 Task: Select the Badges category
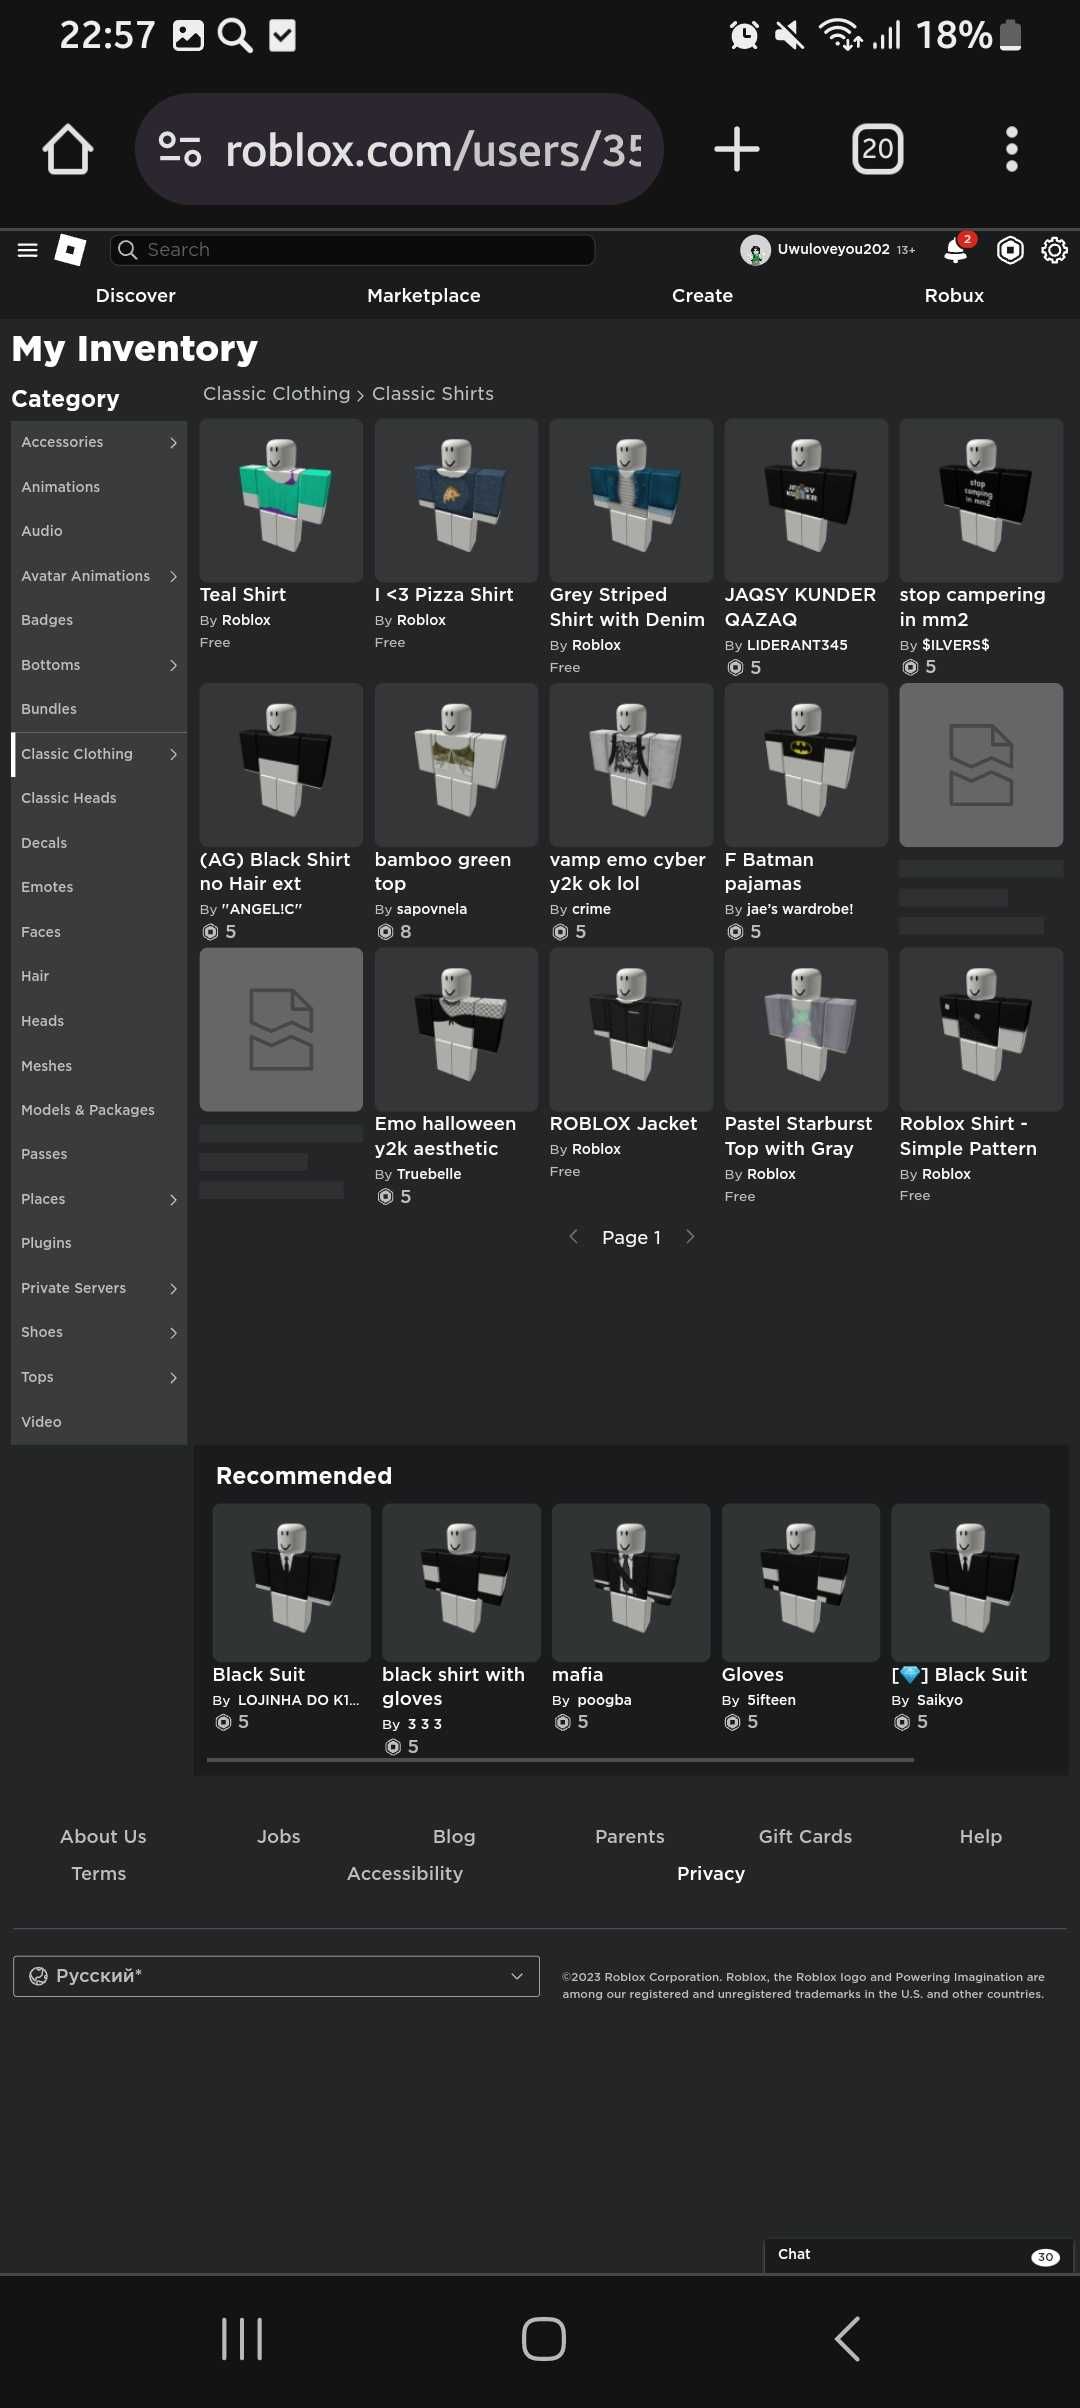(99, 620)
